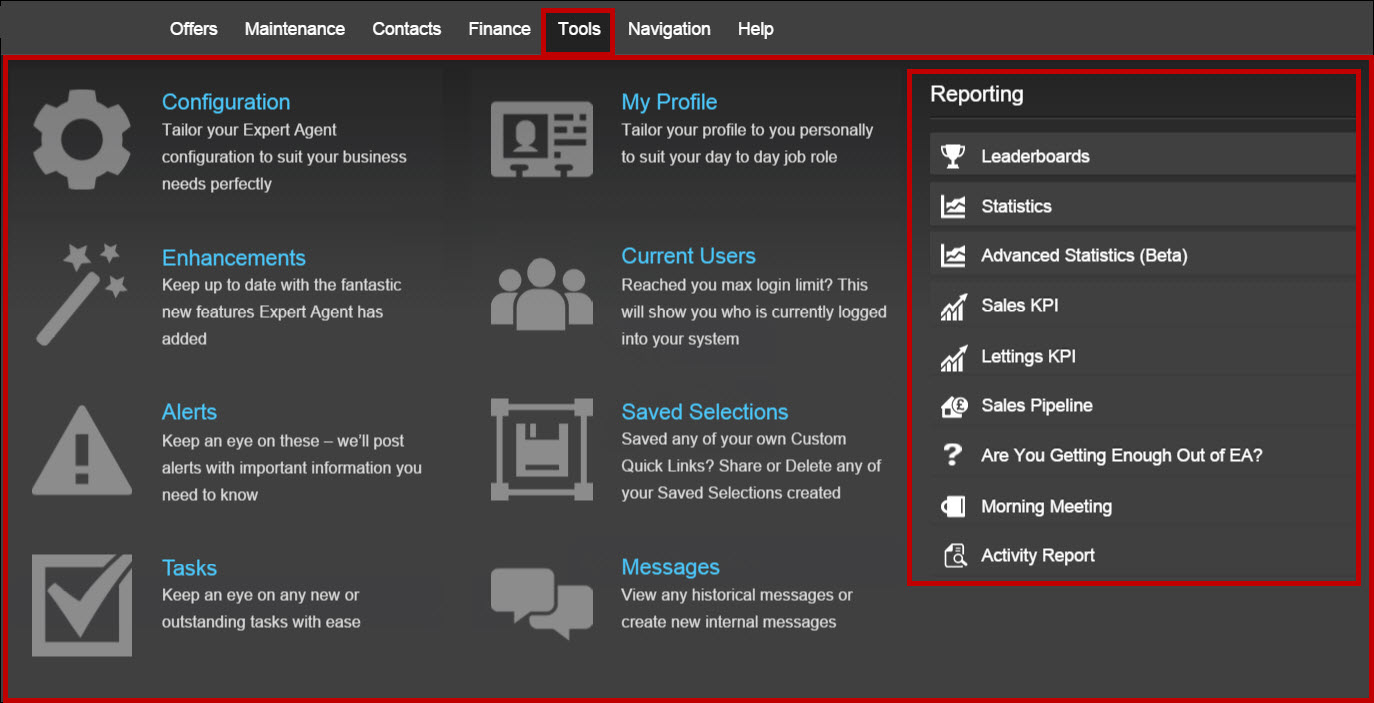Click the Reporting panel heading
This screenshot has width=1374, height=703.
pos(977,94)
